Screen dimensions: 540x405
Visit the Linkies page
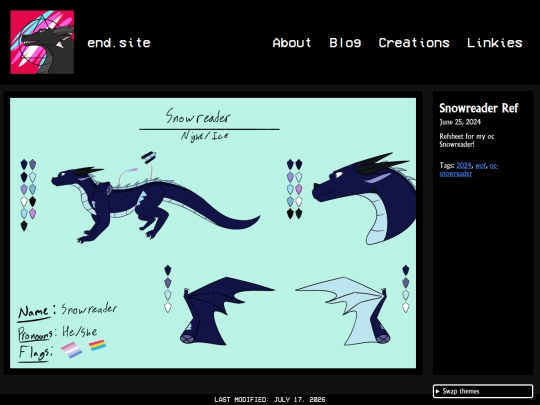[x=495, y=43]
